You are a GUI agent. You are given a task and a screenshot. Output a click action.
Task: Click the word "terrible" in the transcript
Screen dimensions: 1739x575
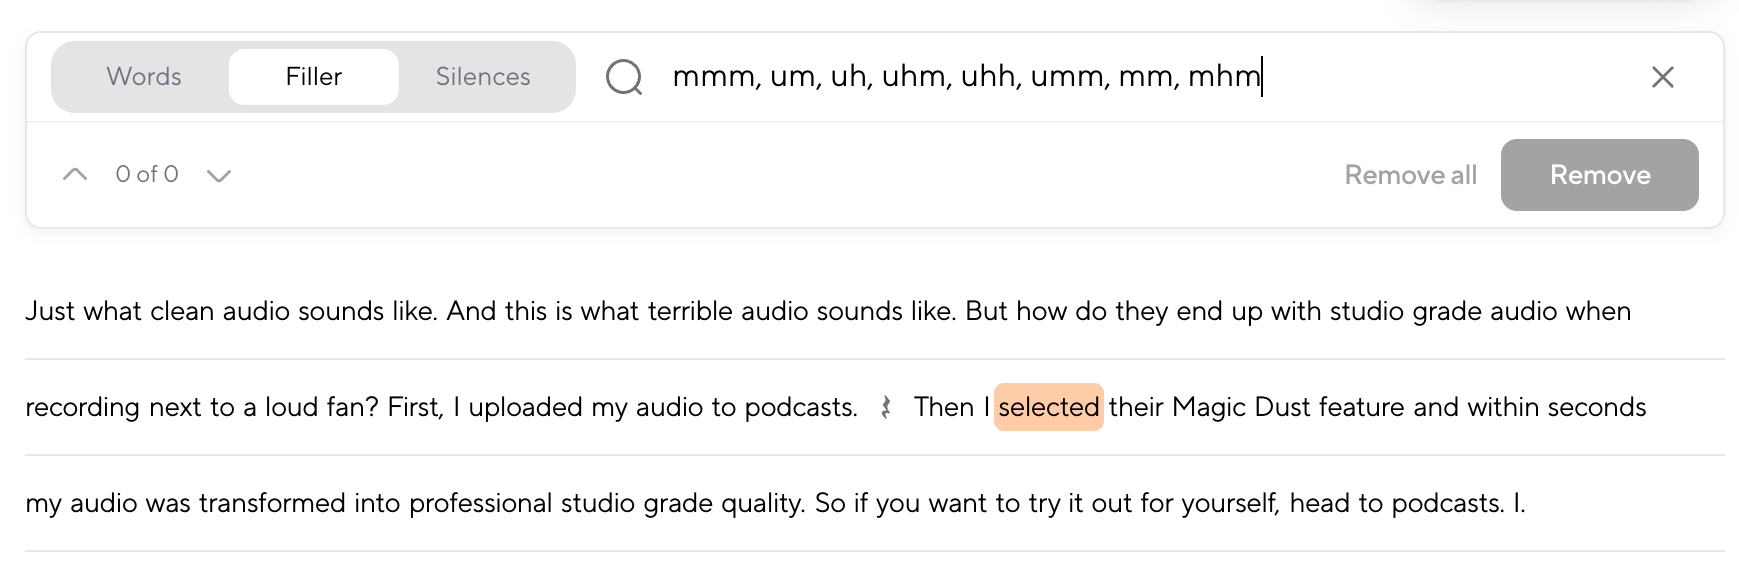point(691,311)
